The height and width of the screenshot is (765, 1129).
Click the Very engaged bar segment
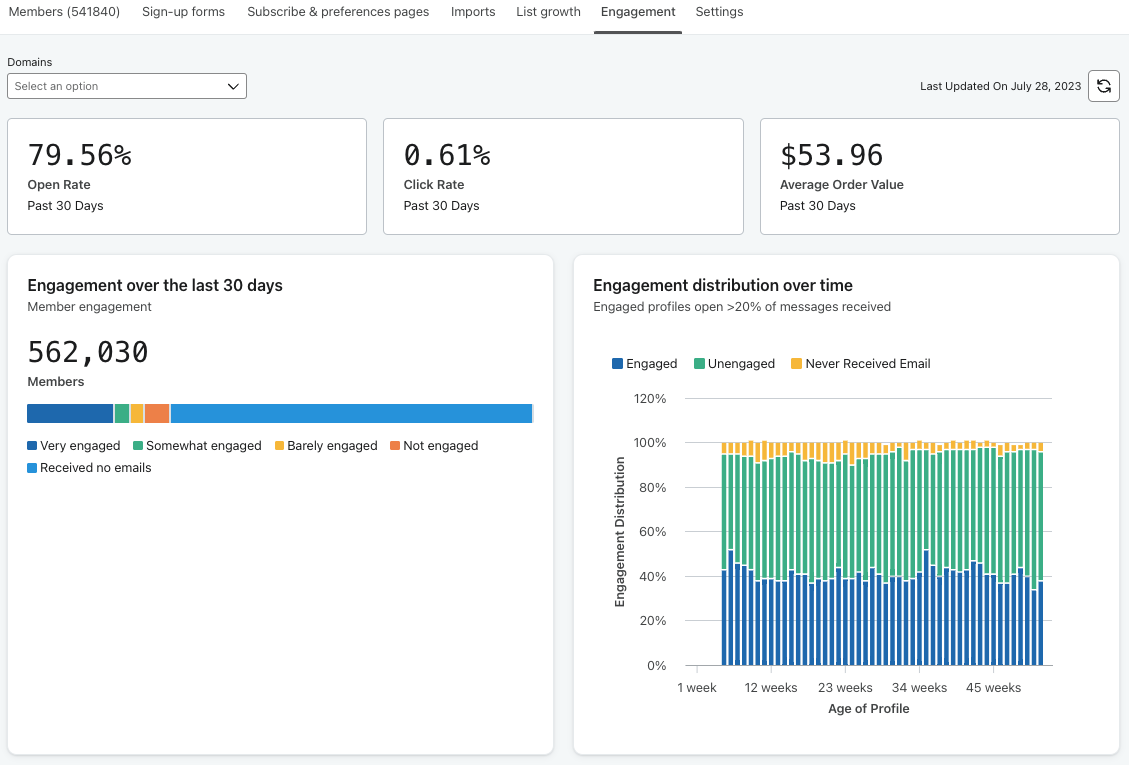pos(70,414)
